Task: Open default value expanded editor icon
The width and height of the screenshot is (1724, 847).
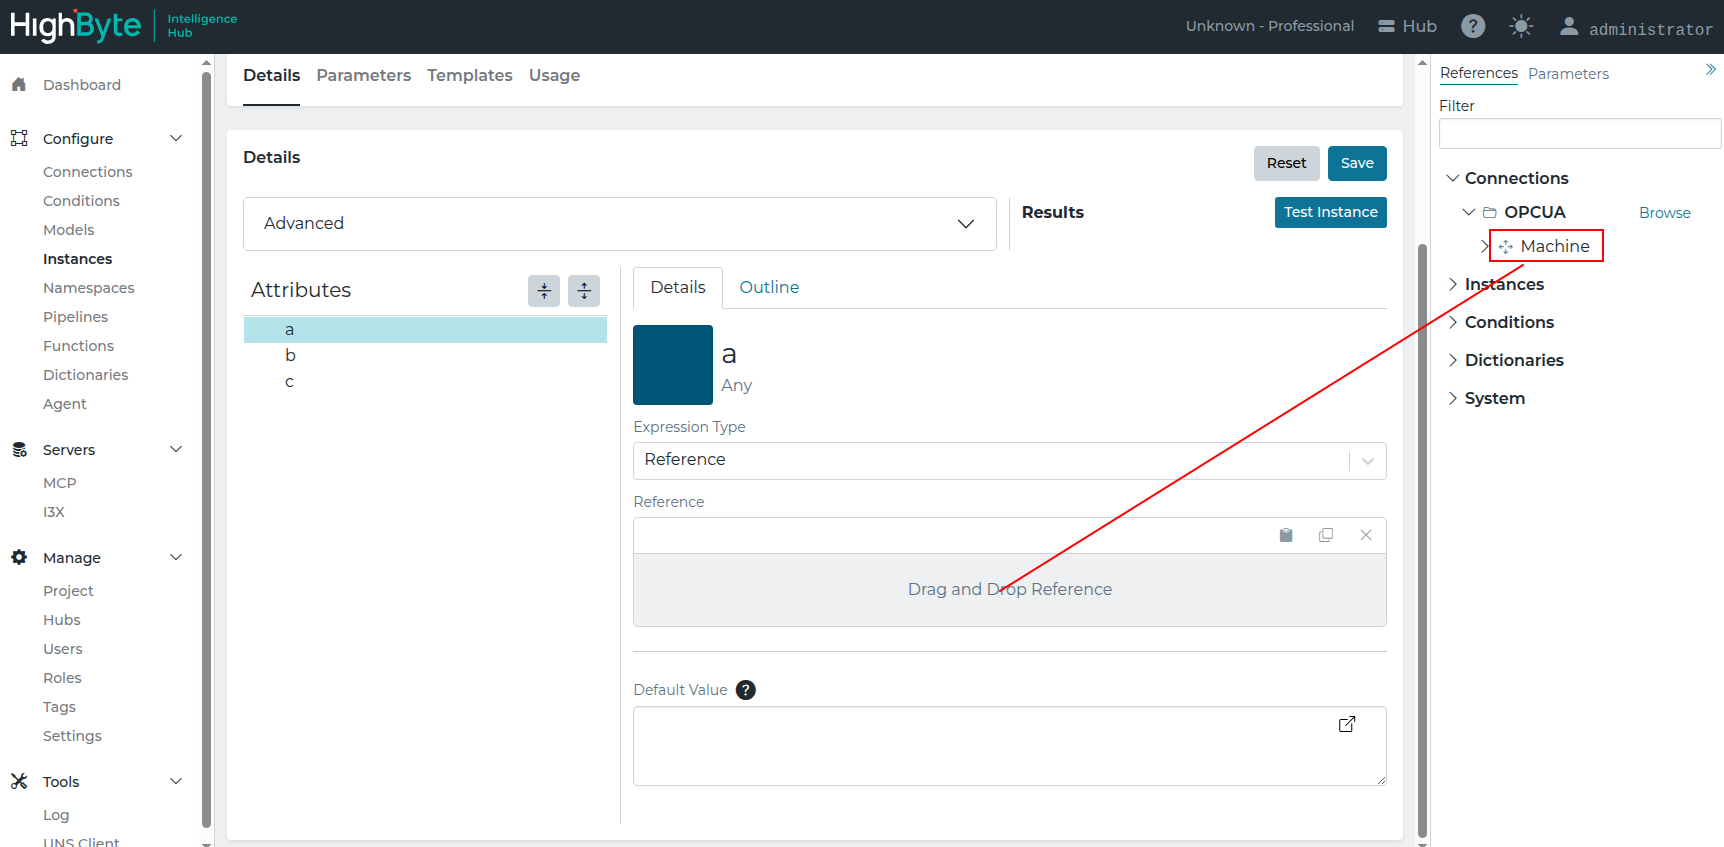Action: tap(1347, 724)
